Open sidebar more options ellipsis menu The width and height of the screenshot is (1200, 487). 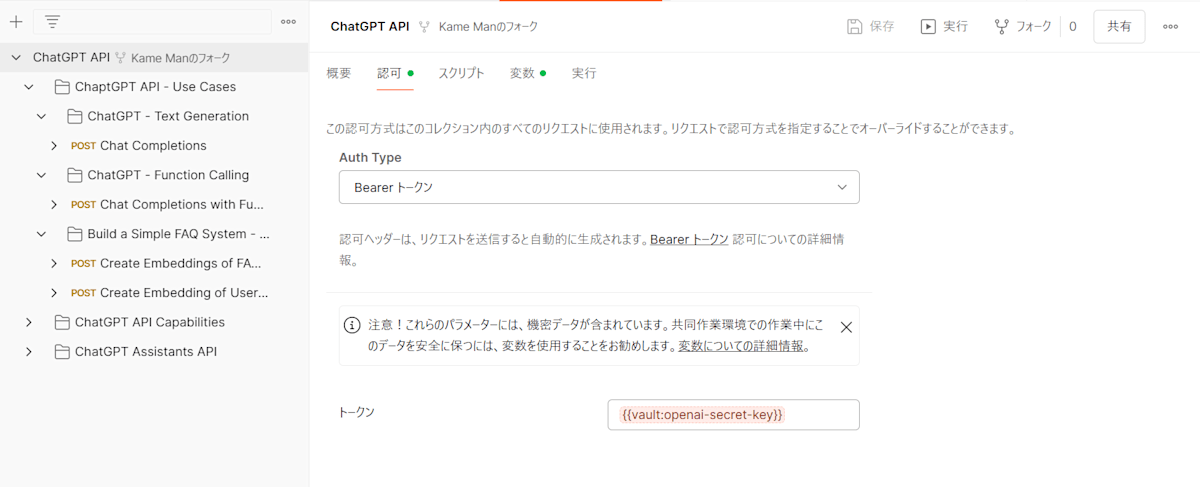click(288, 21)
